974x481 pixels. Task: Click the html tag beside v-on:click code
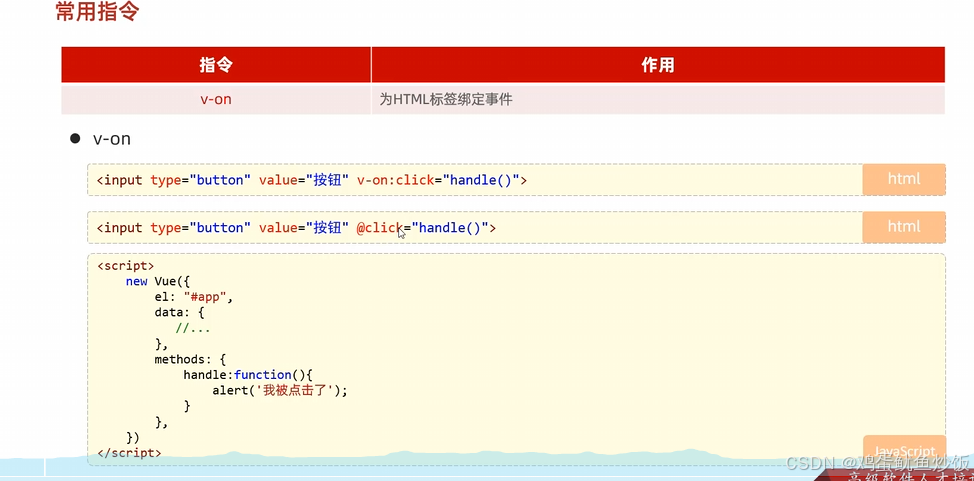904,180
